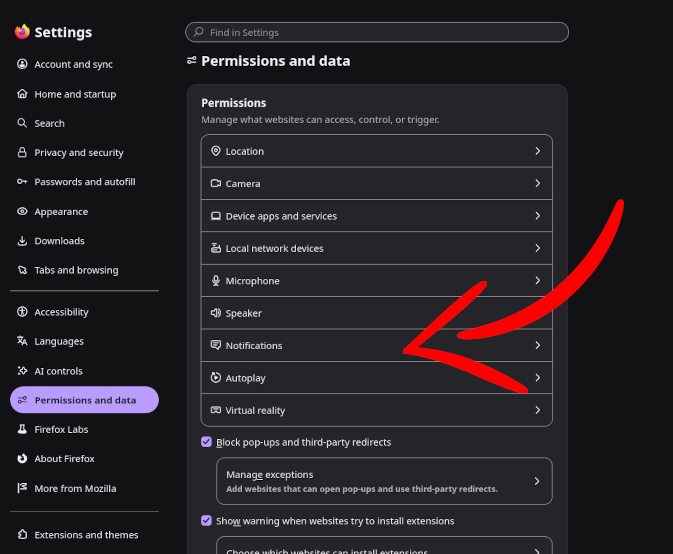Click the Microphone icon
Viewport: 673px width, 554px height.
pos(216,281)
